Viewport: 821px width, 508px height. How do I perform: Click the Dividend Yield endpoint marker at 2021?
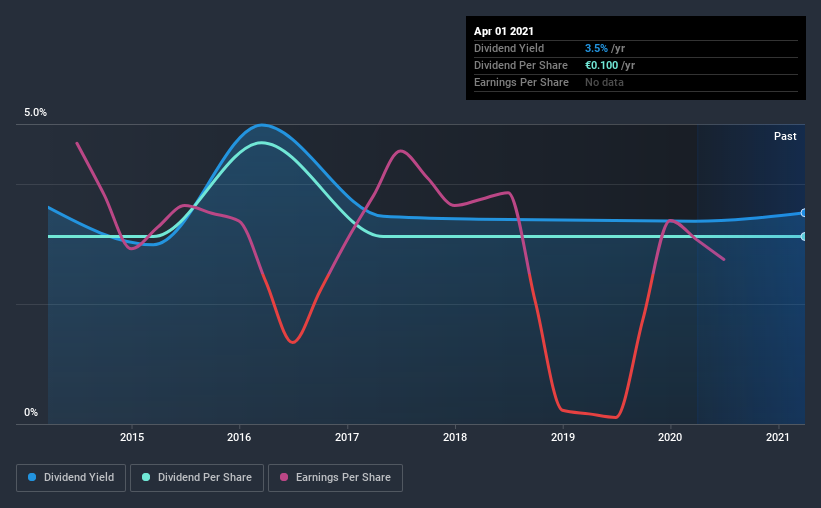[x=804, y=213]
